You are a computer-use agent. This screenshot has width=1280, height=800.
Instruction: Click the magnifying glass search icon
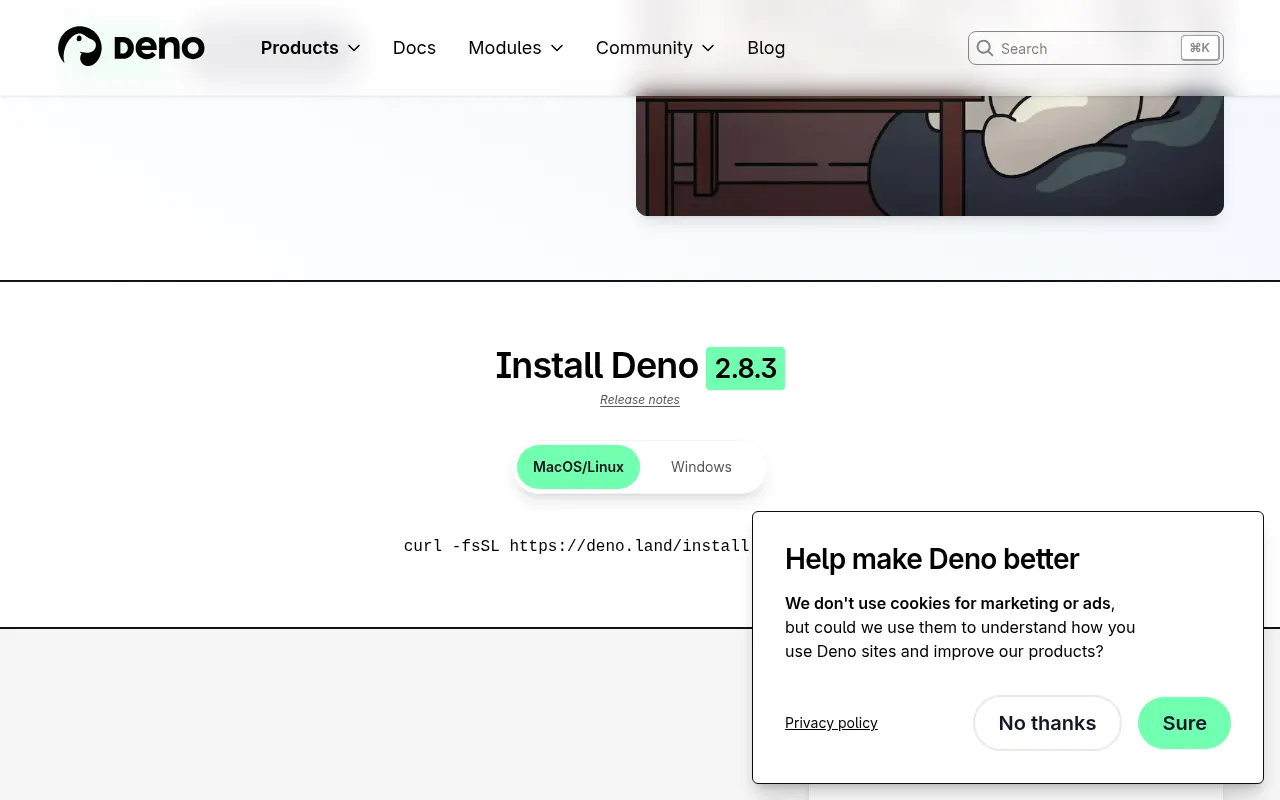[x=985, y=48]
